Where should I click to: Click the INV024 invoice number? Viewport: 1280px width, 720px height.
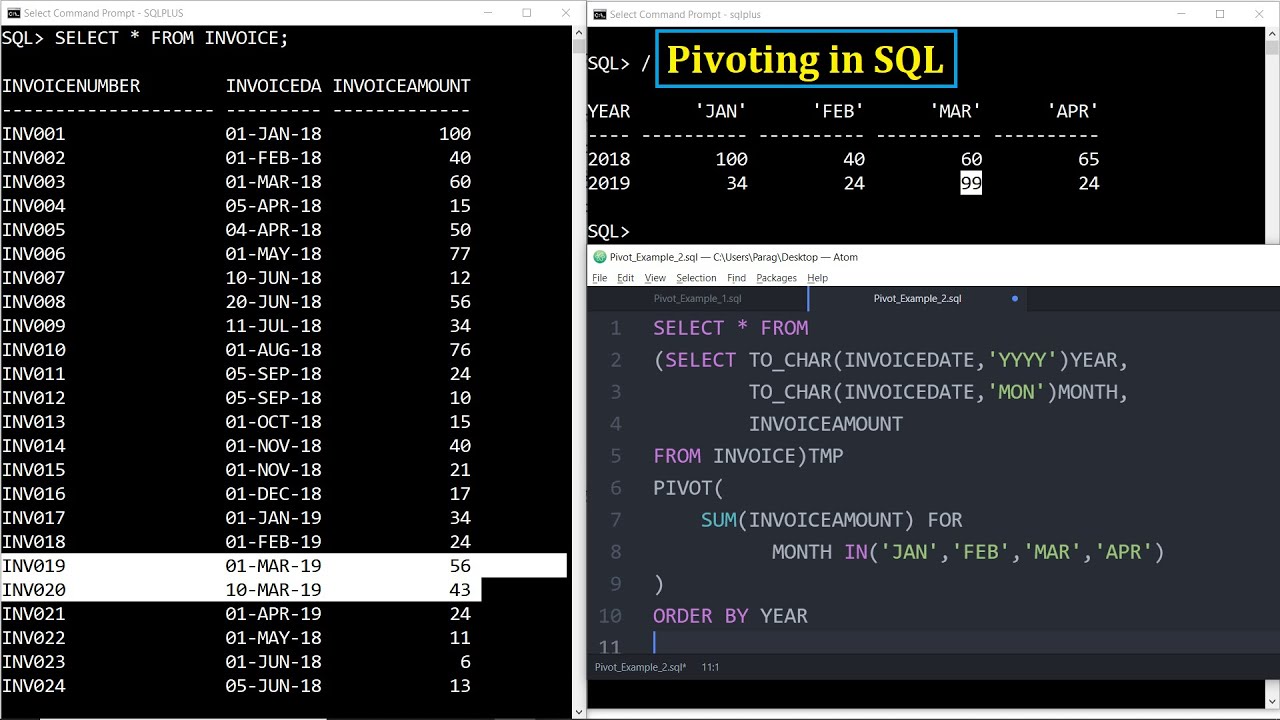tap(34, 686)
